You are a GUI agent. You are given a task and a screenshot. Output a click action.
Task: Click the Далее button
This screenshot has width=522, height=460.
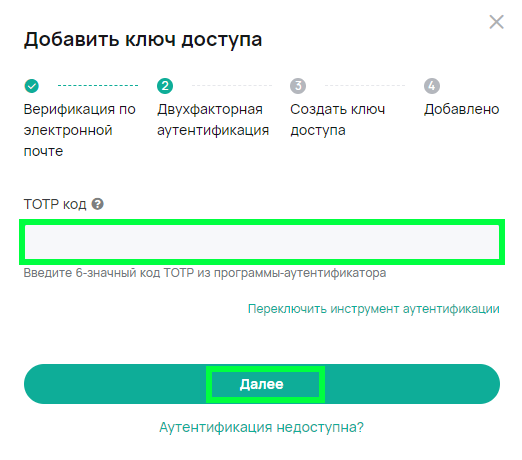click(x=262, y=384)
